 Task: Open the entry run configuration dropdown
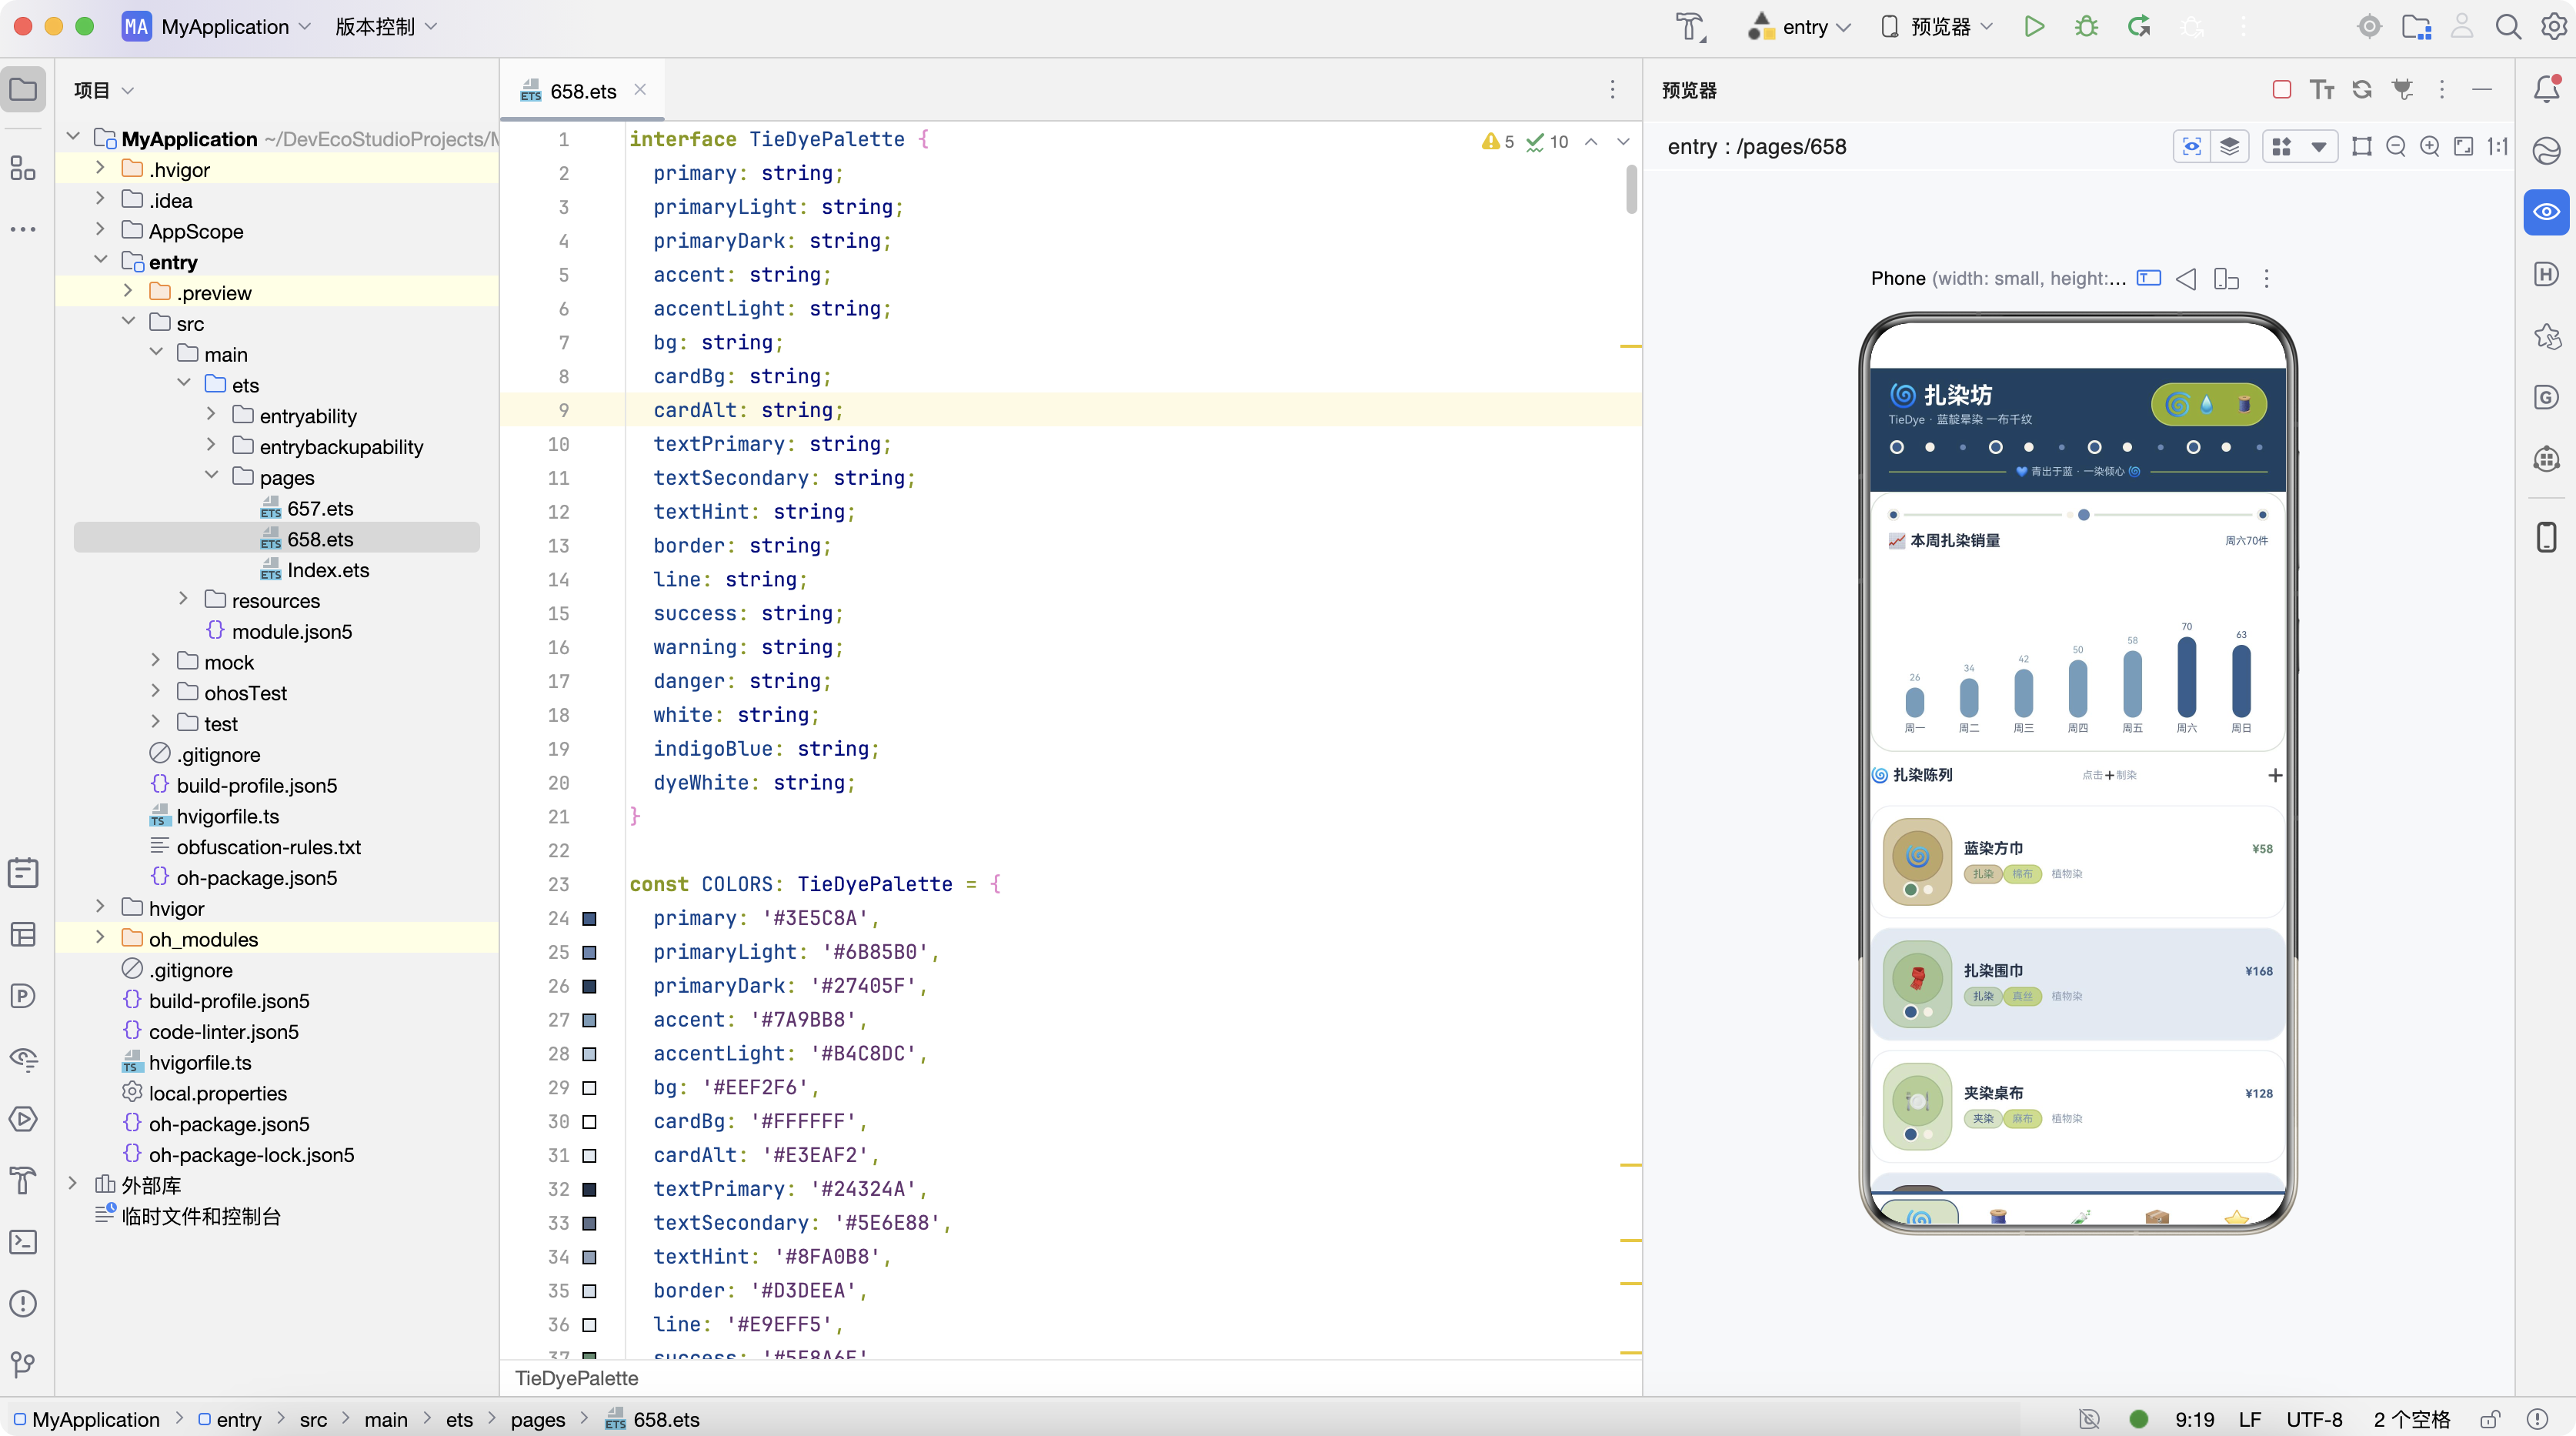click(x=1800, y=27)
